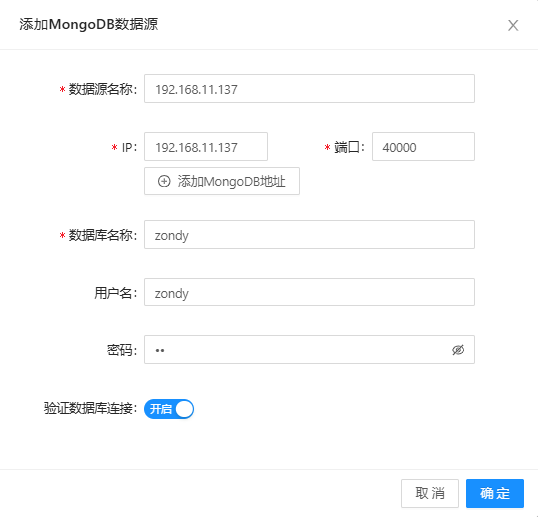Click the 添加MongoDB数据源 dialog title
This screenshot has width=538, height=517.
pos(89,24)
